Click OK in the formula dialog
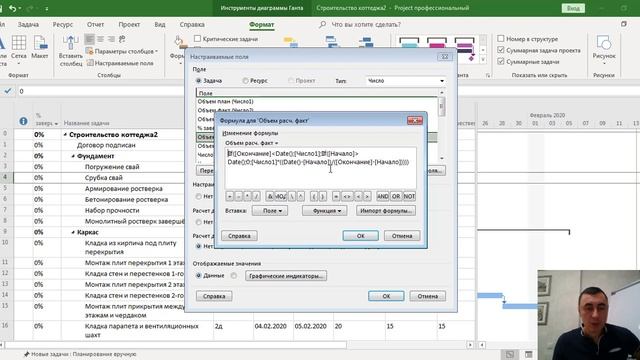 point(360,236)
